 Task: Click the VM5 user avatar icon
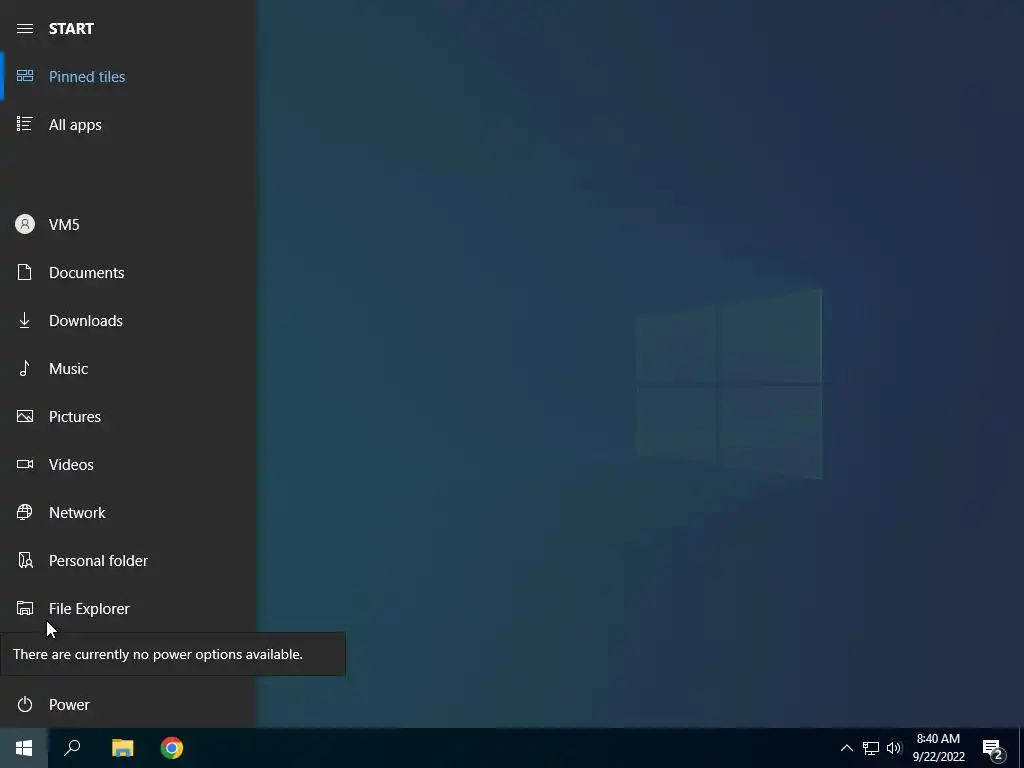pyautogui.click(x=25, y=225)
